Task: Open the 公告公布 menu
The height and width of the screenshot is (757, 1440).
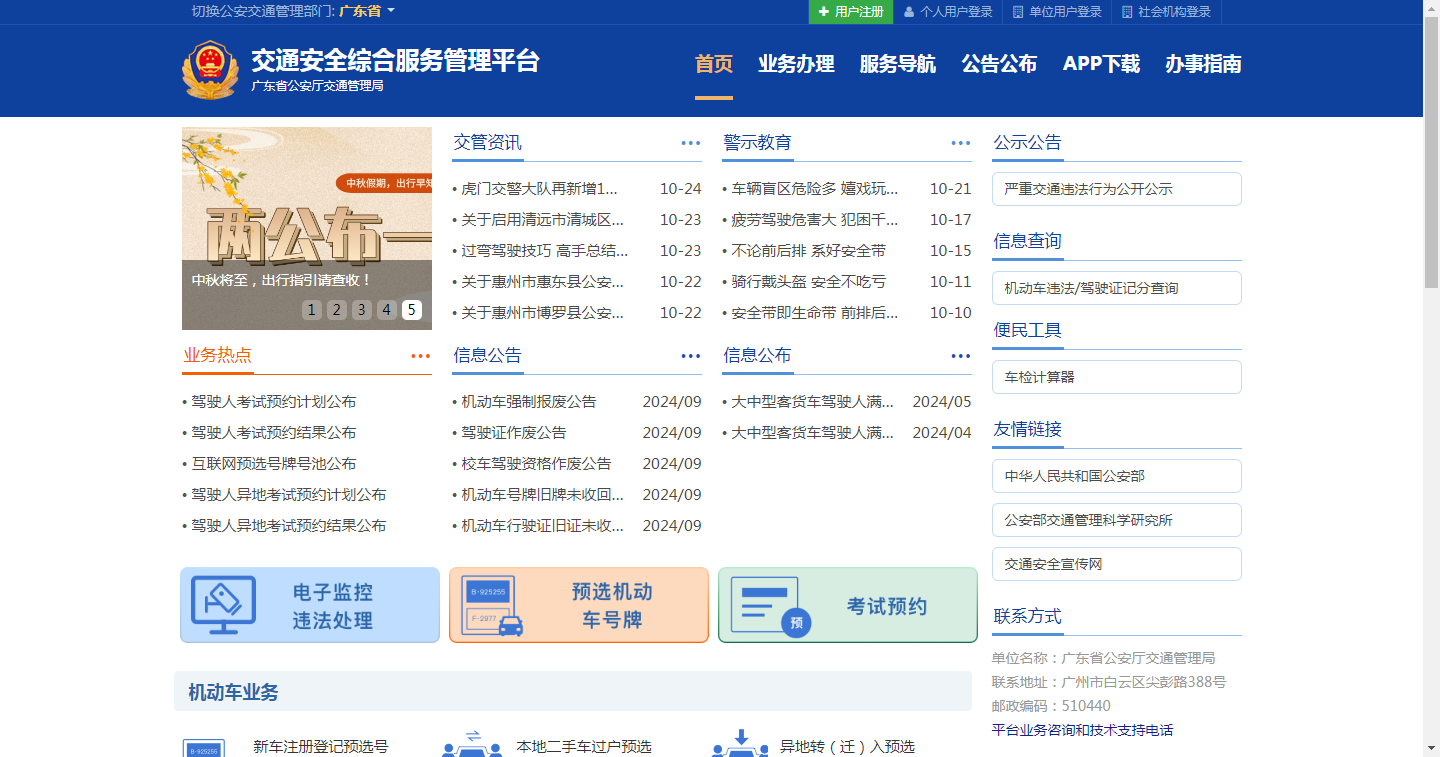Action: 999,64
